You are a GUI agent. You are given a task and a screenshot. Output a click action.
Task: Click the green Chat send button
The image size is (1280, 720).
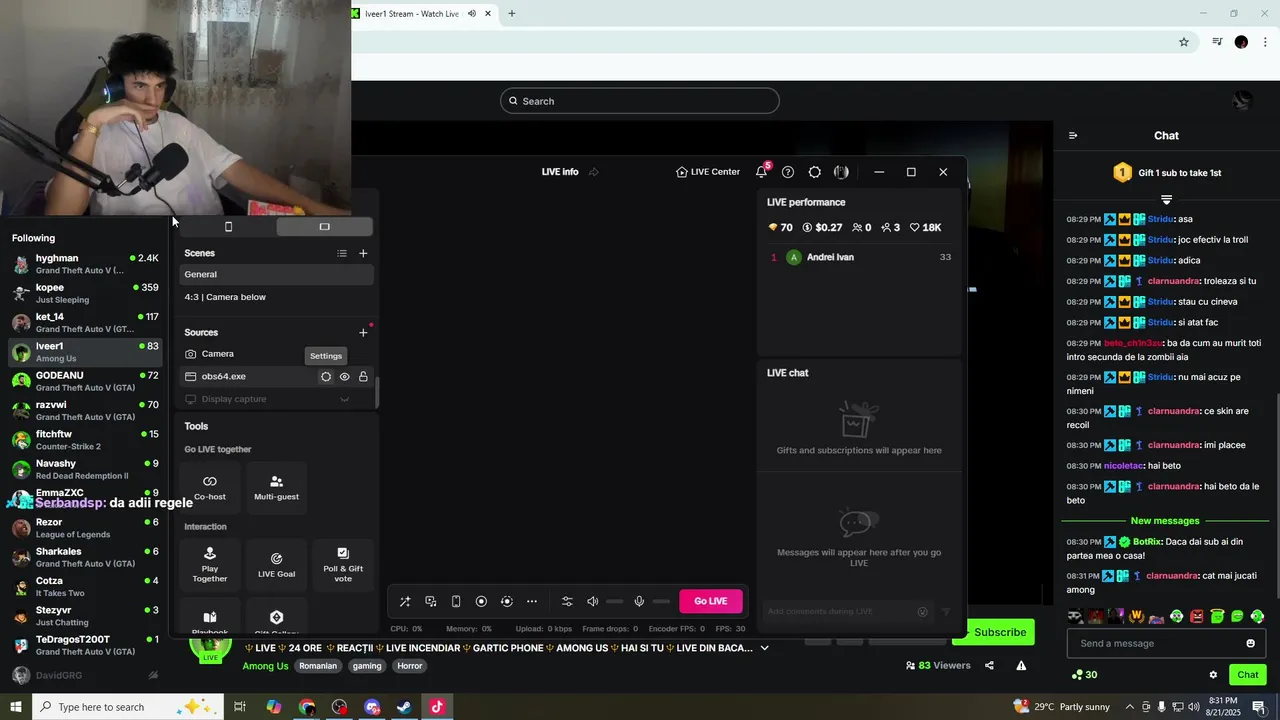1248,675
